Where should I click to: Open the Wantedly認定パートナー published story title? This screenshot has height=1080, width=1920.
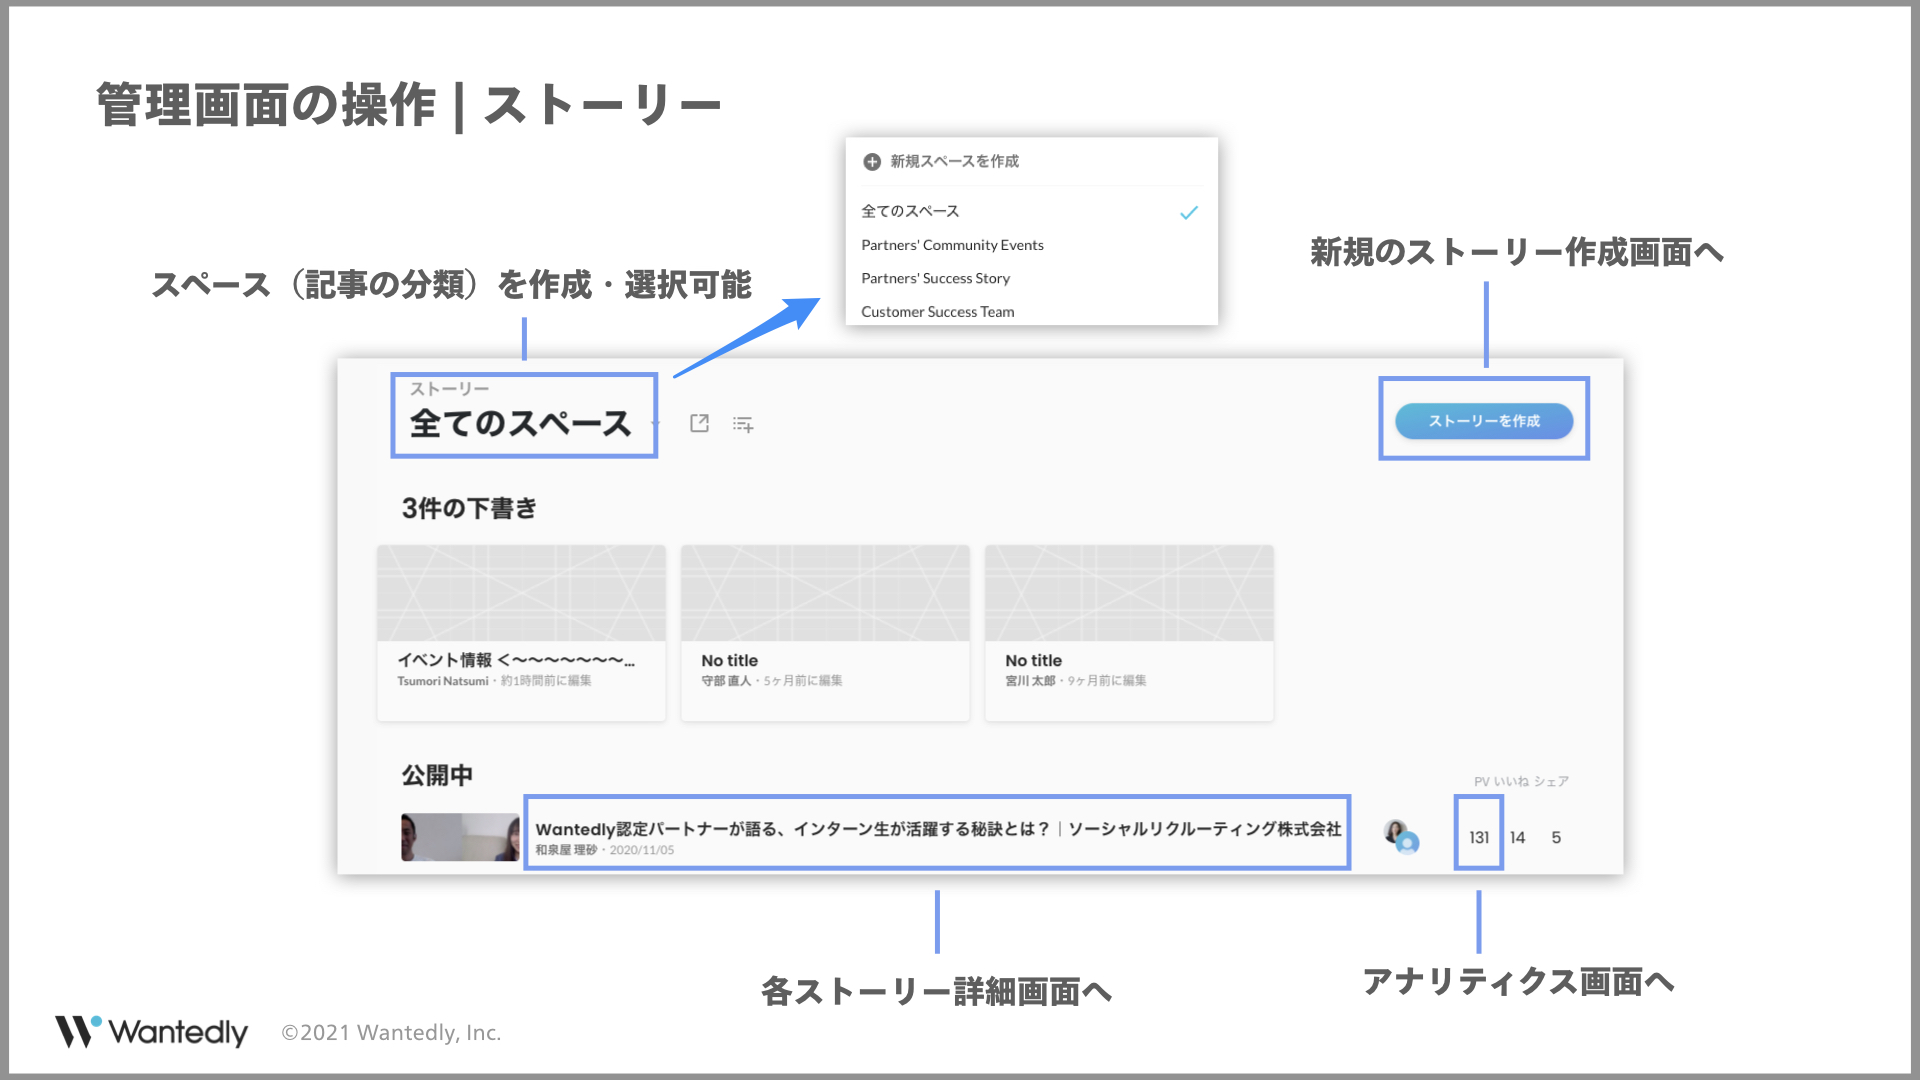[x=937, y=829]
